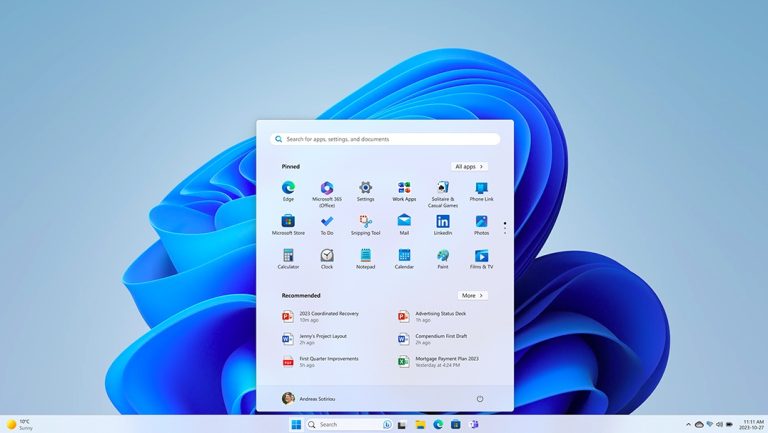
Task: Expand More recommended items
Action: click(472, 296)
